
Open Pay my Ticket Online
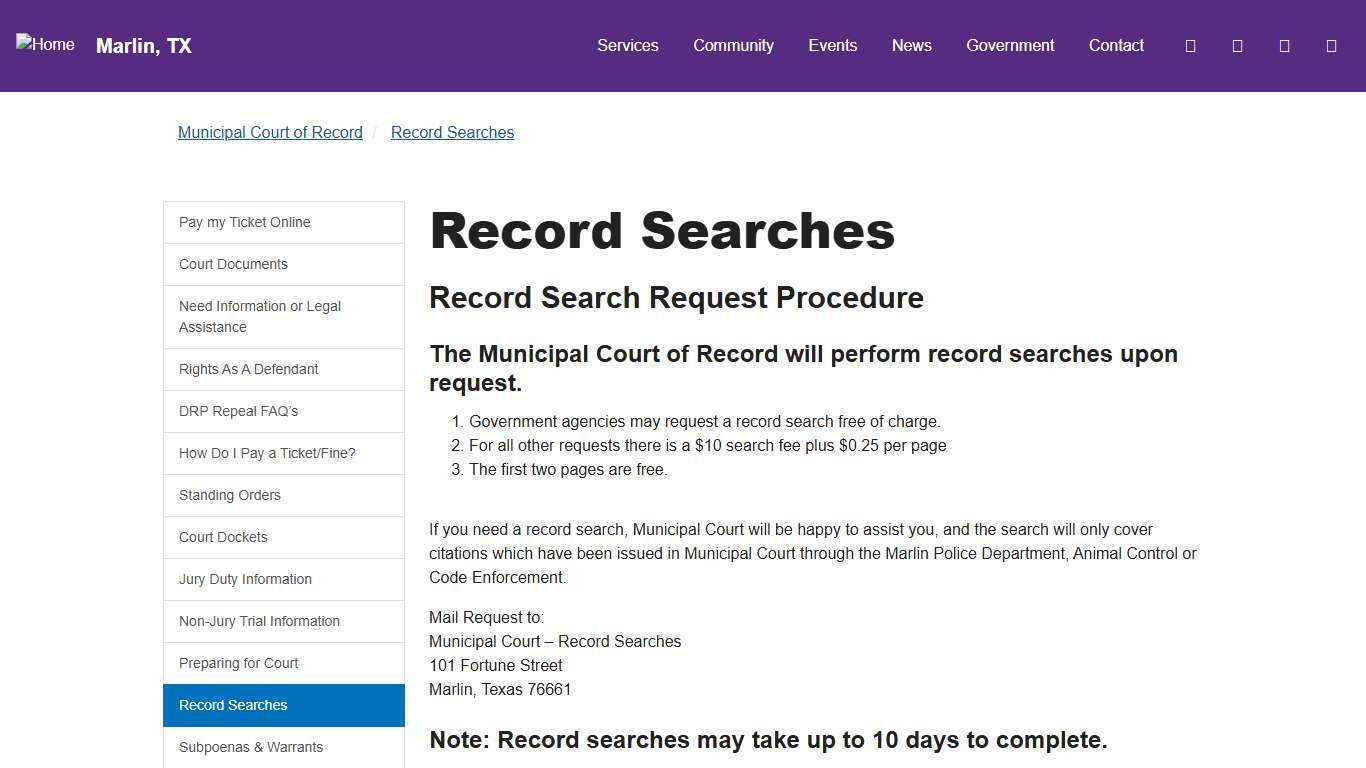pyautogui.click(x=244, y=222)
